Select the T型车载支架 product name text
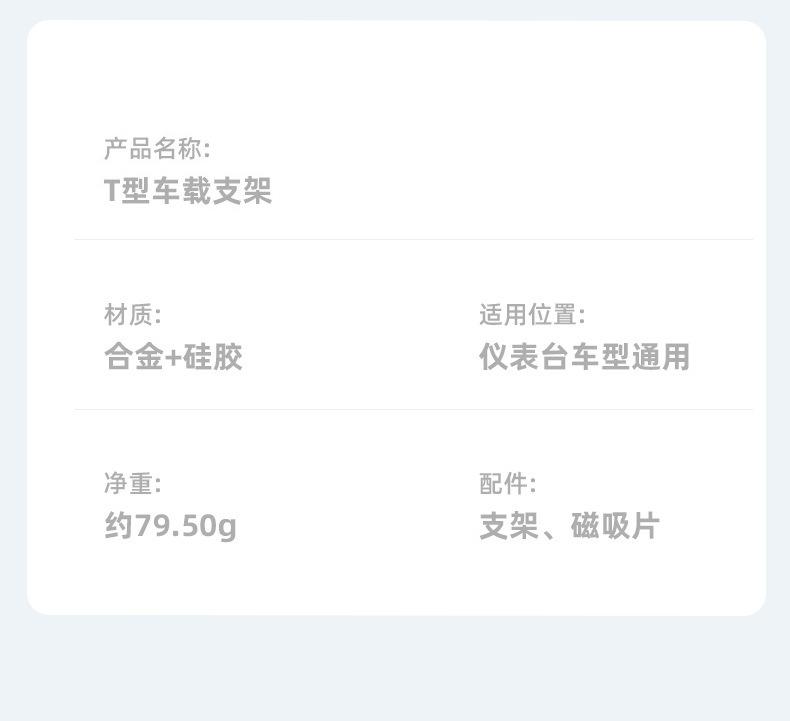This screenshot has width=790, height=721. pos(188,191)
